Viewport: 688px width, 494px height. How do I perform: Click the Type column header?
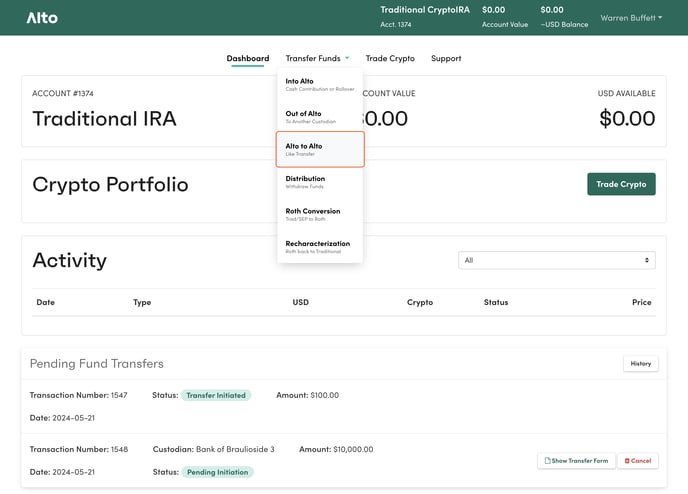pyautogui.click(x=142, y=302)
